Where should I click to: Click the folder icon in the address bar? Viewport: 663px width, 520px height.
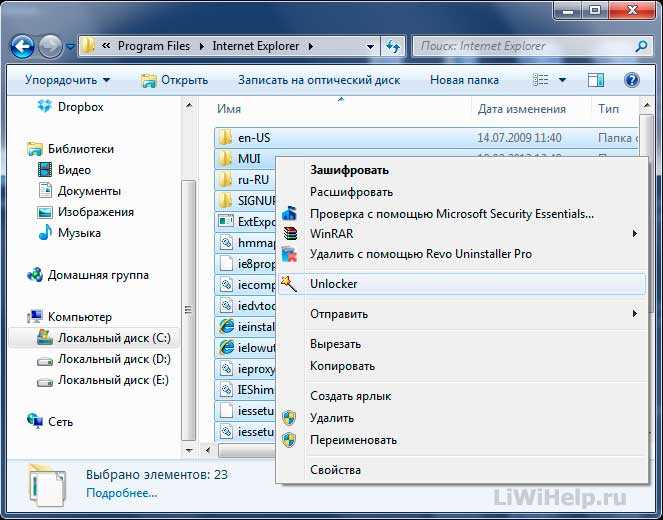point(88,46)
